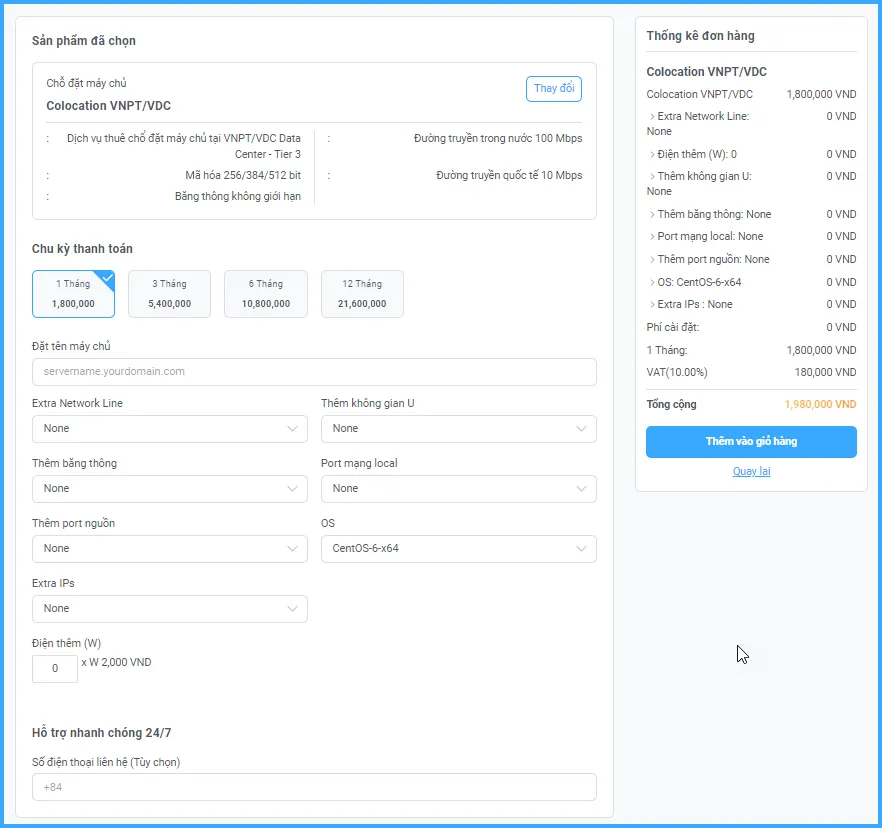Select the 3 Tháng billing cycle
The width and height of the screenshot is (882, 828).
pos(169,294)
